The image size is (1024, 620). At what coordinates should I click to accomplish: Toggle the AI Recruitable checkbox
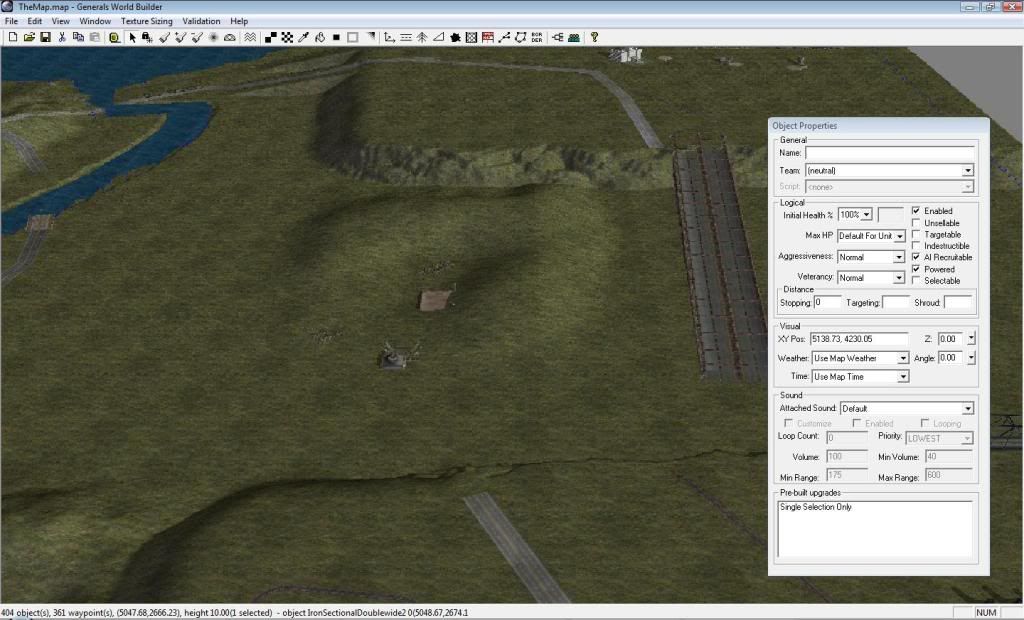pyautogui.click(x=916, y=257)
